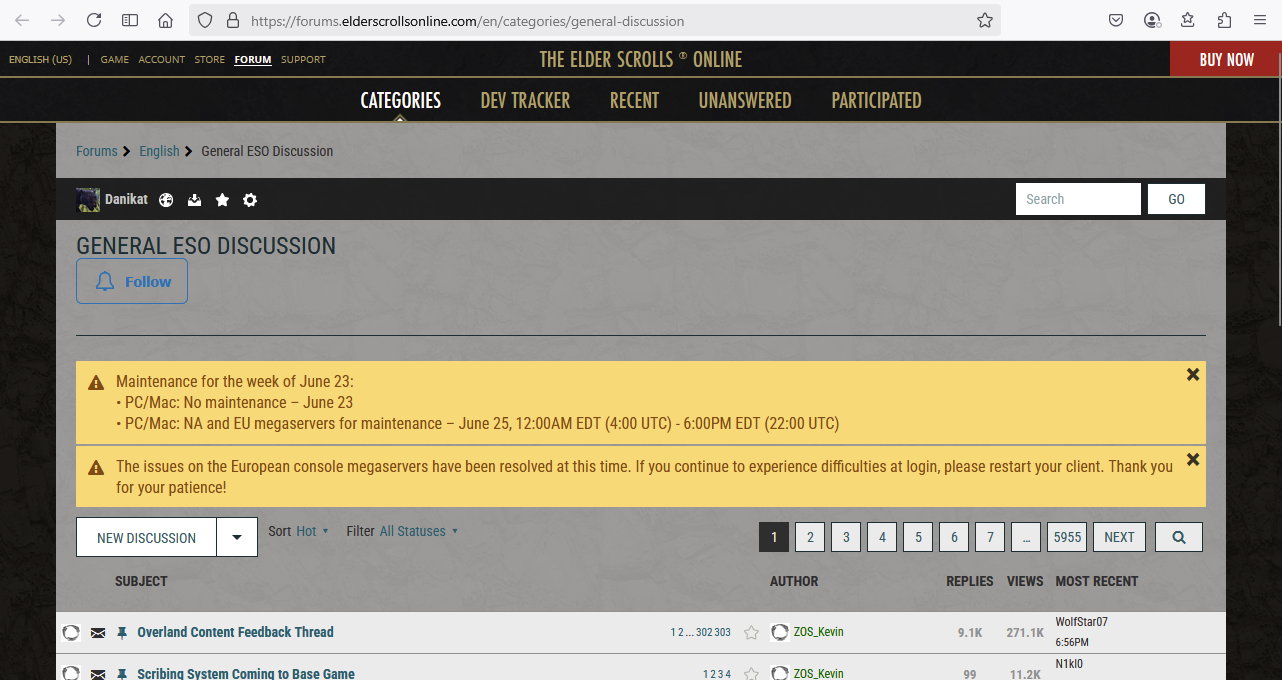Click the Danikat username link
The height and width of the screenshot is (680, 1282).
click(126, 199)
